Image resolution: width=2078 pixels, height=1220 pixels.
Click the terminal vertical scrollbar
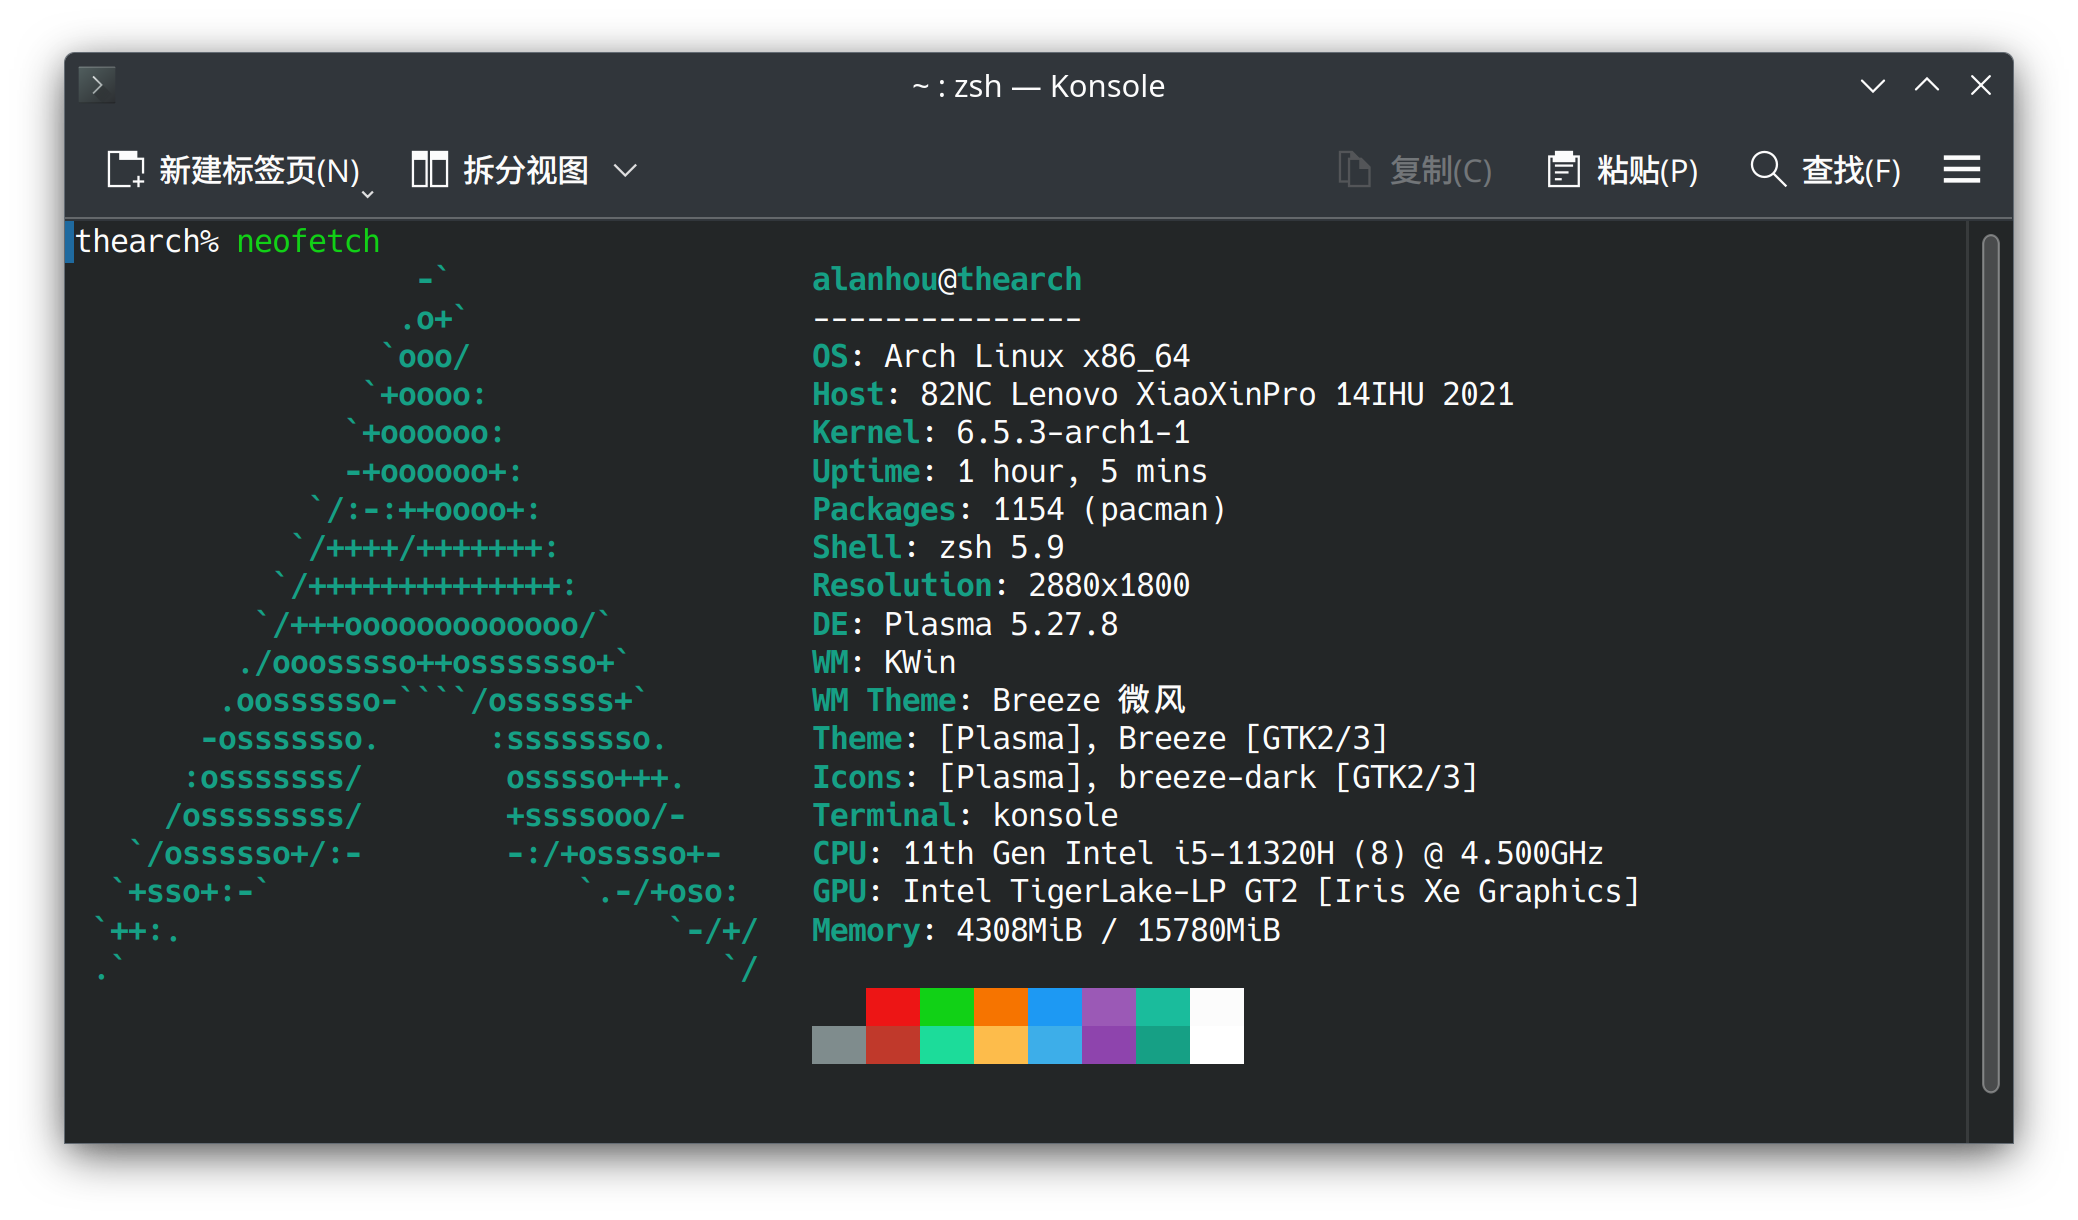coord(1990,663)
